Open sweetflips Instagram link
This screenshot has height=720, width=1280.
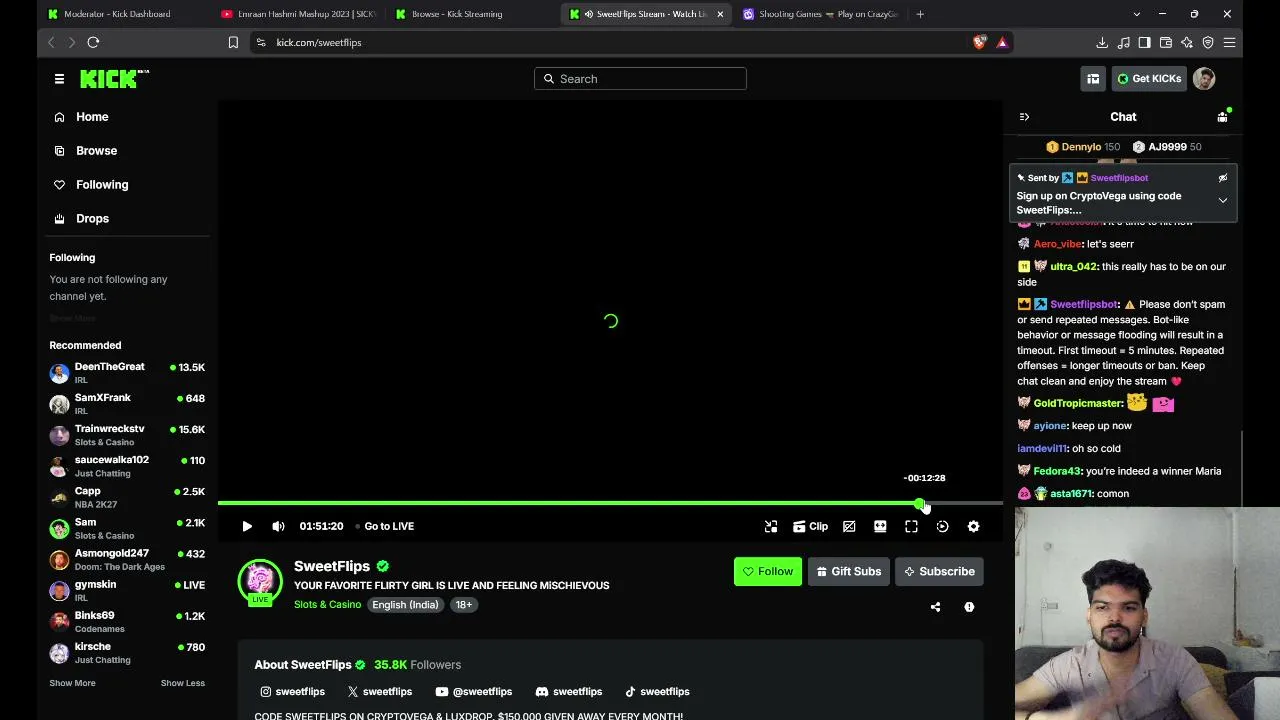coord(292,692)
